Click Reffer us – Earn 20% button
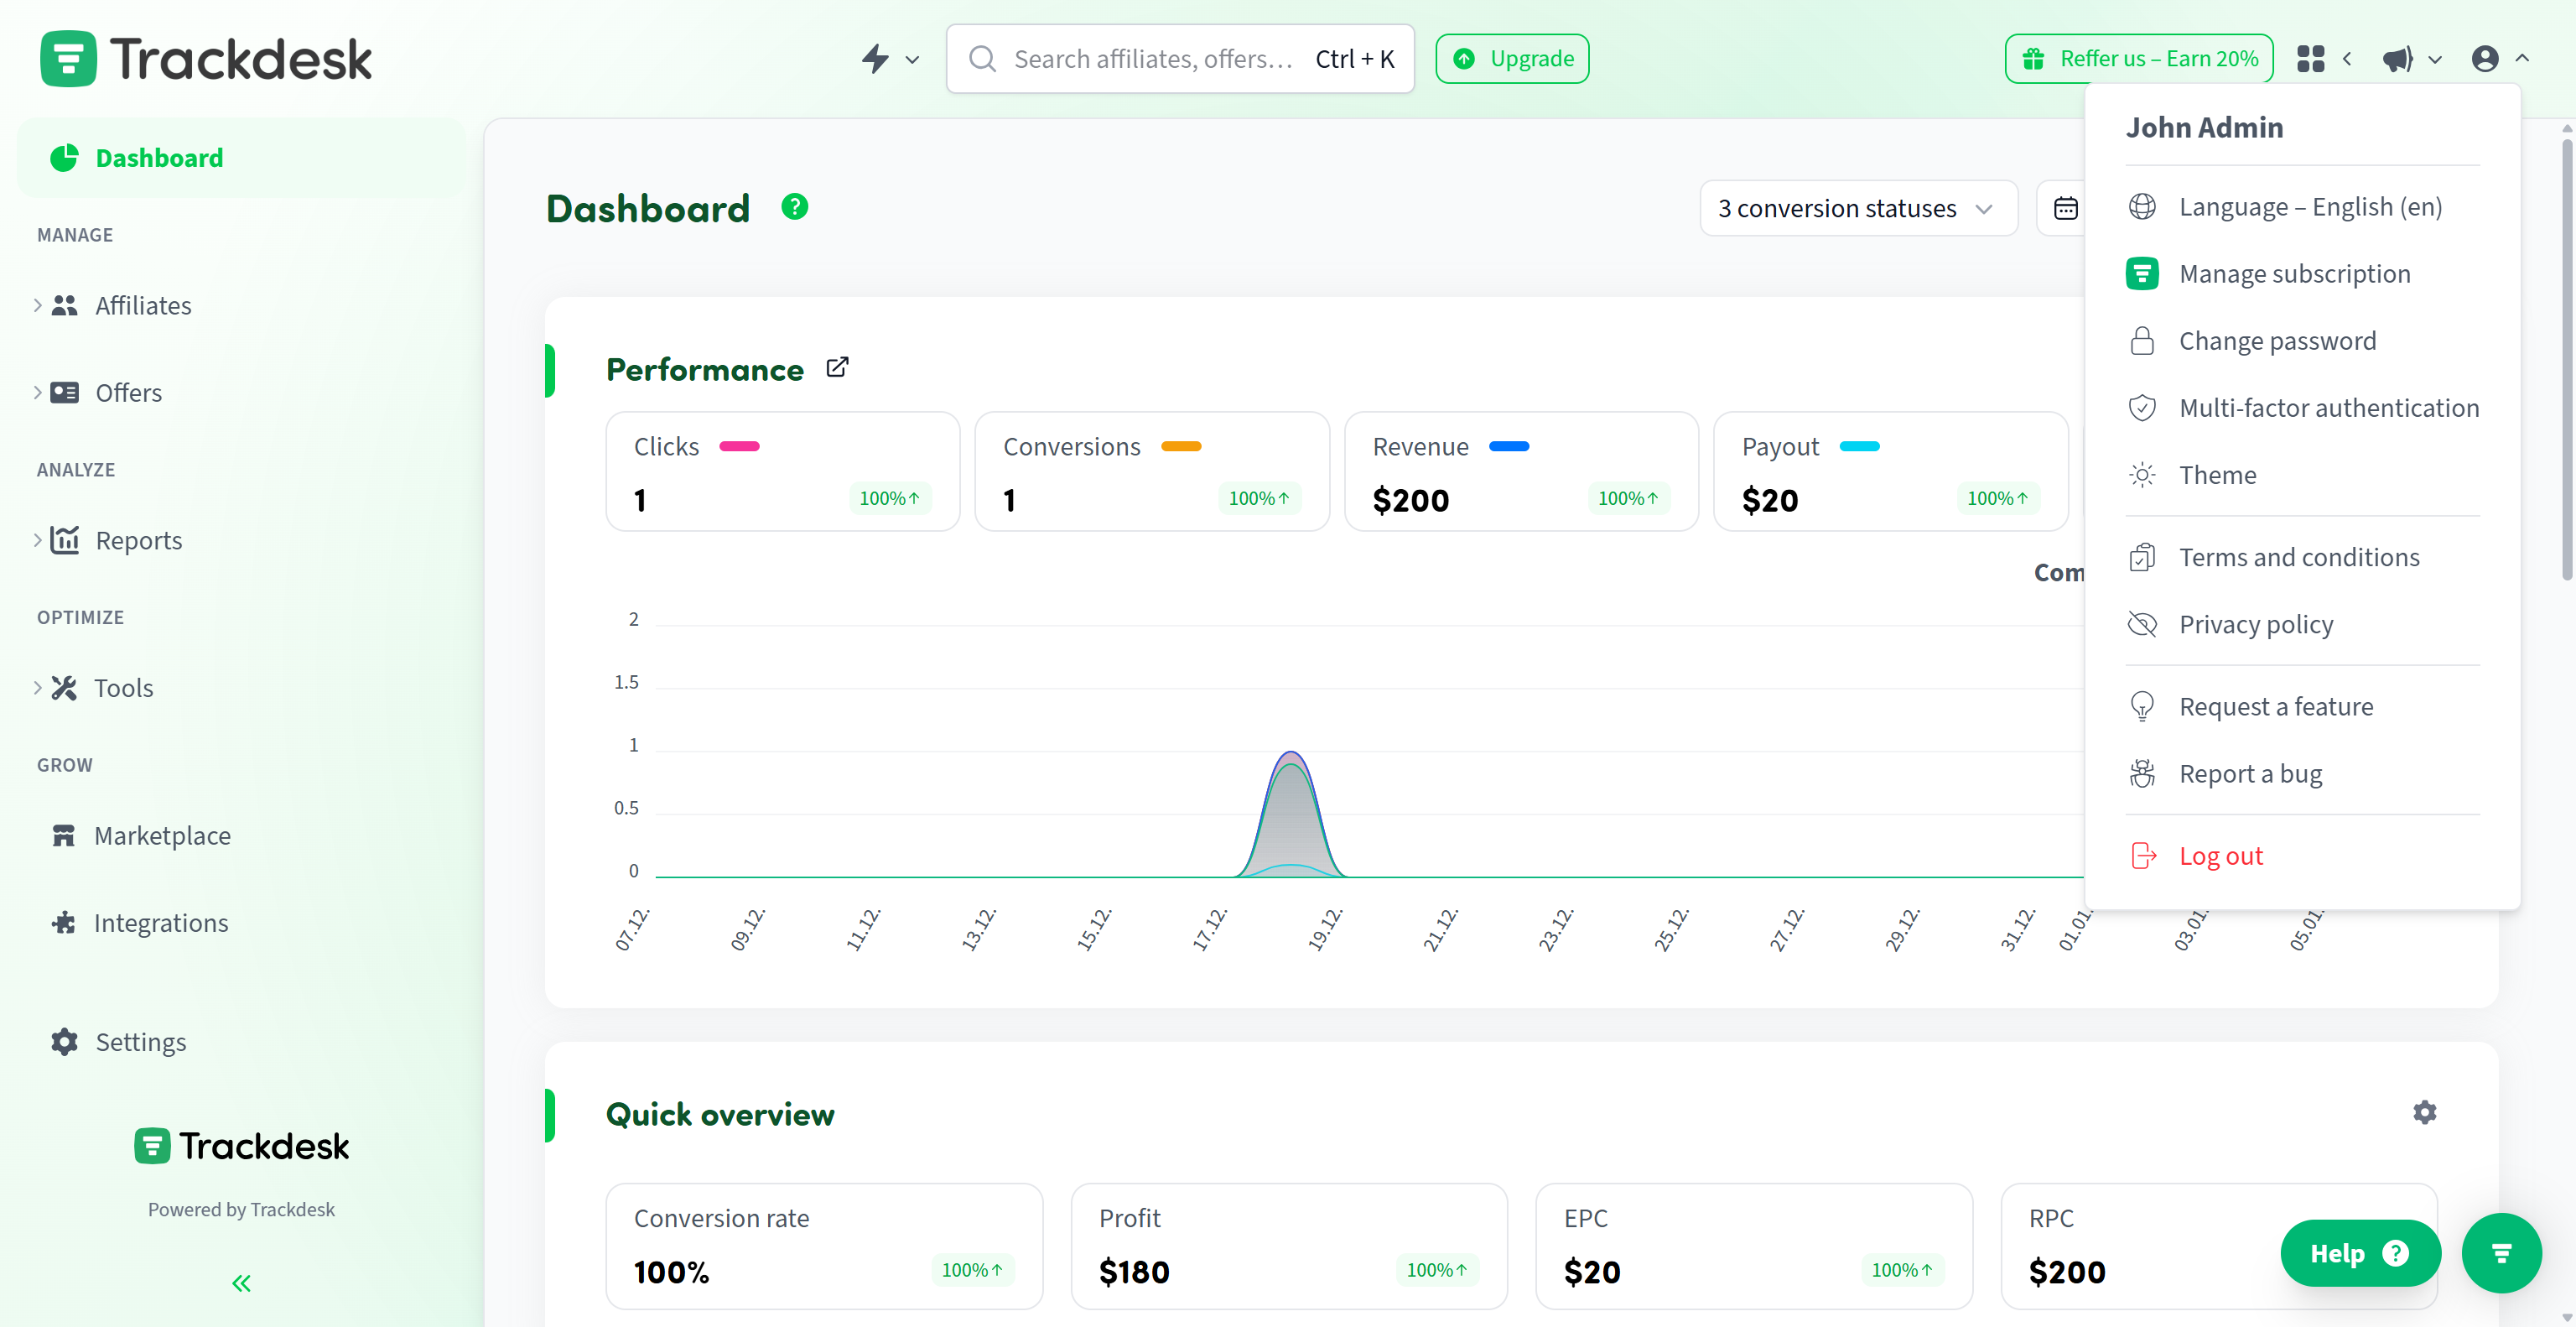Screen dimensions: 2576x1327 coord(2138,59)
